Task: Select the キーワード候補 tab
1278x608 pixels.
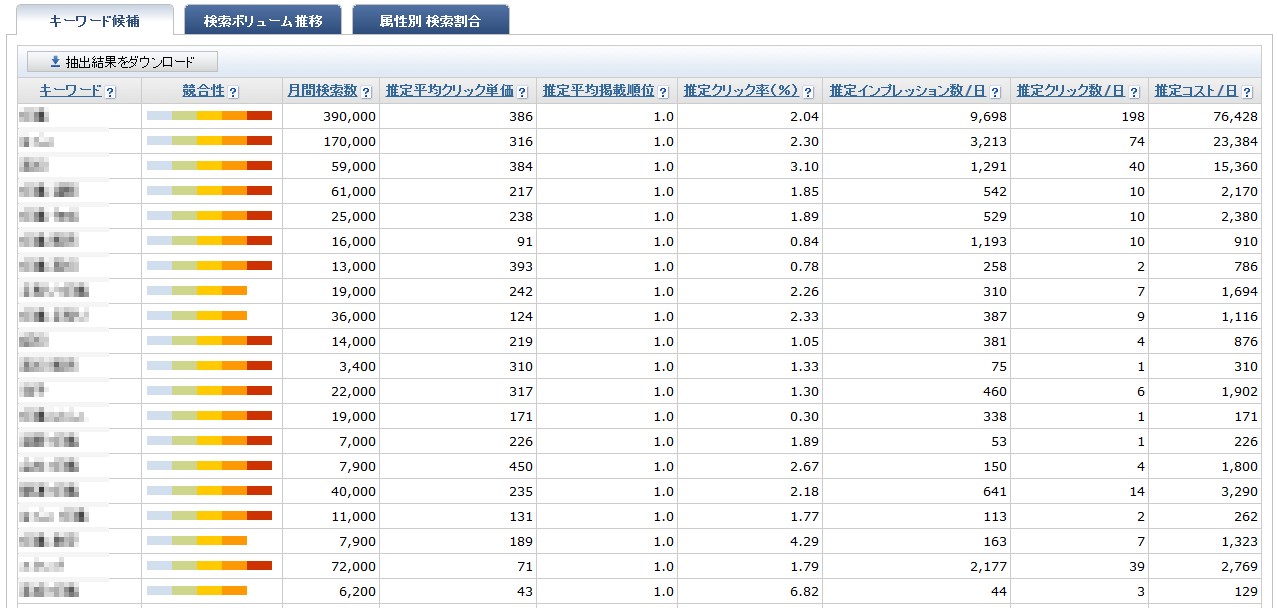Action: click(x=95, y=20)
